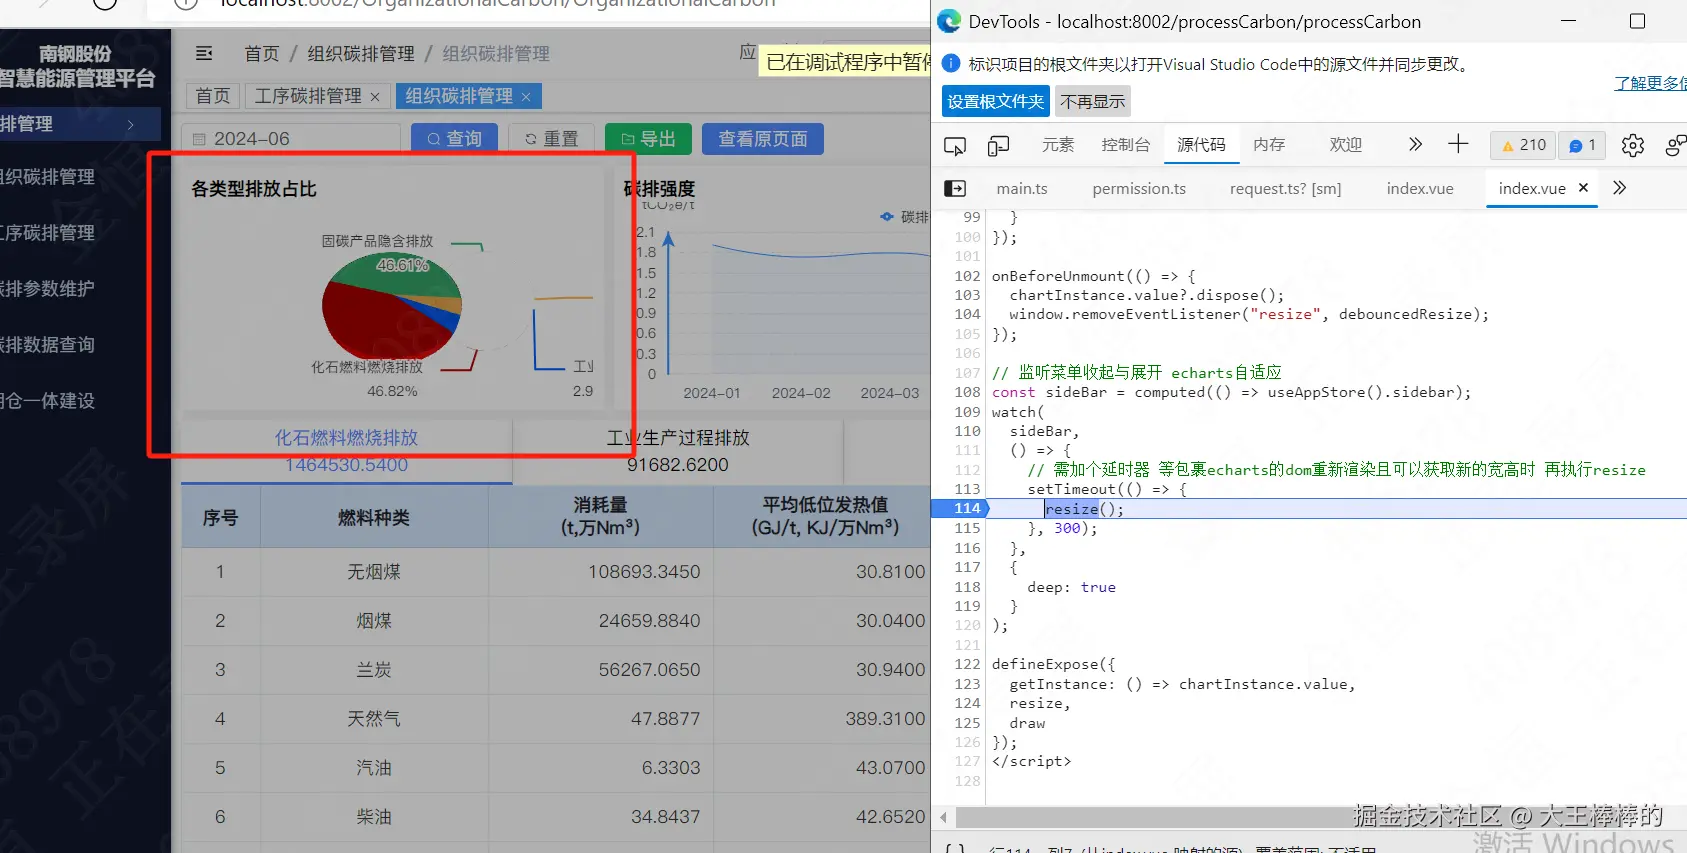Add a new DevTools tool with the plus icon
Image resolution: width=1687 pixels, height=853 pixels.
click(1458, 144)
